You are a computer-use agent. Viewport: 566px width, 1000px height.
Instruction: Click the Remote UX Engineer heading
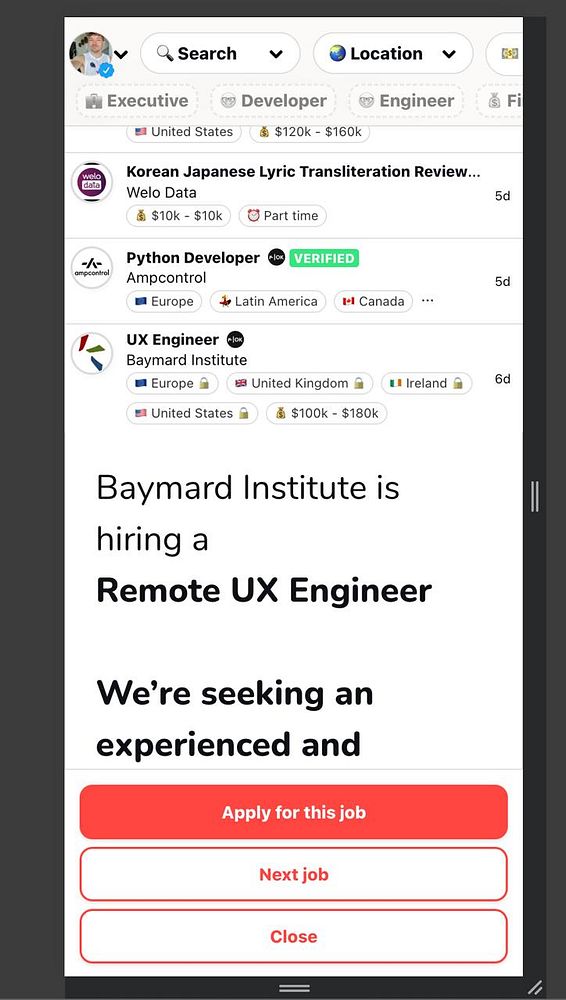coord(264,591)
